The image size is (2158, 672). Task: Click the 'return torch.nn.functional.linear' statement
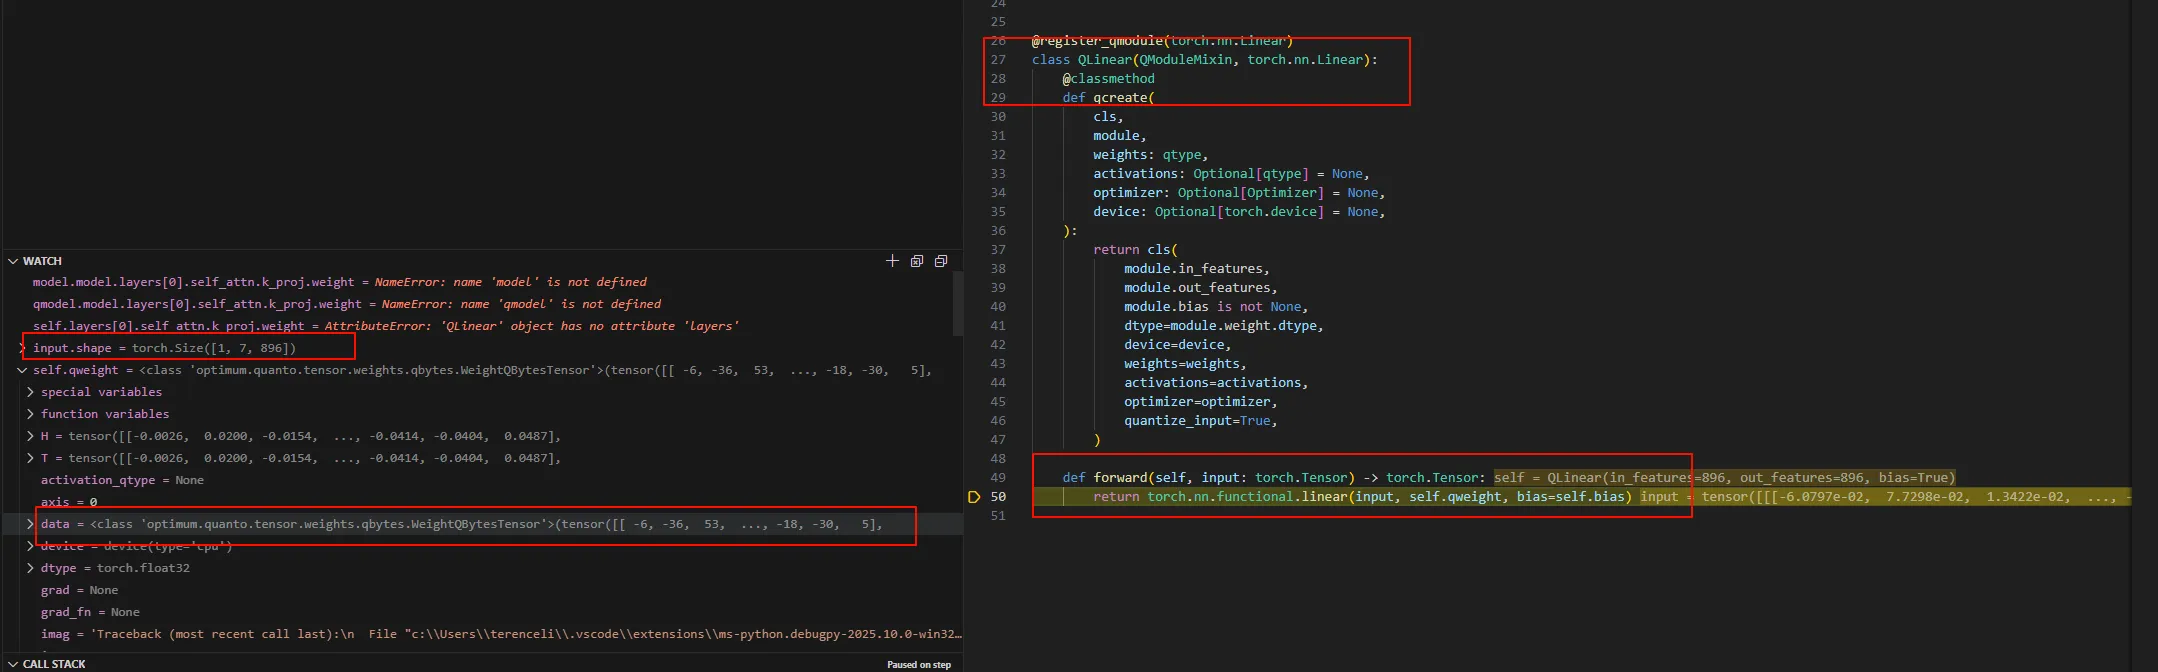click(1362, 497)
